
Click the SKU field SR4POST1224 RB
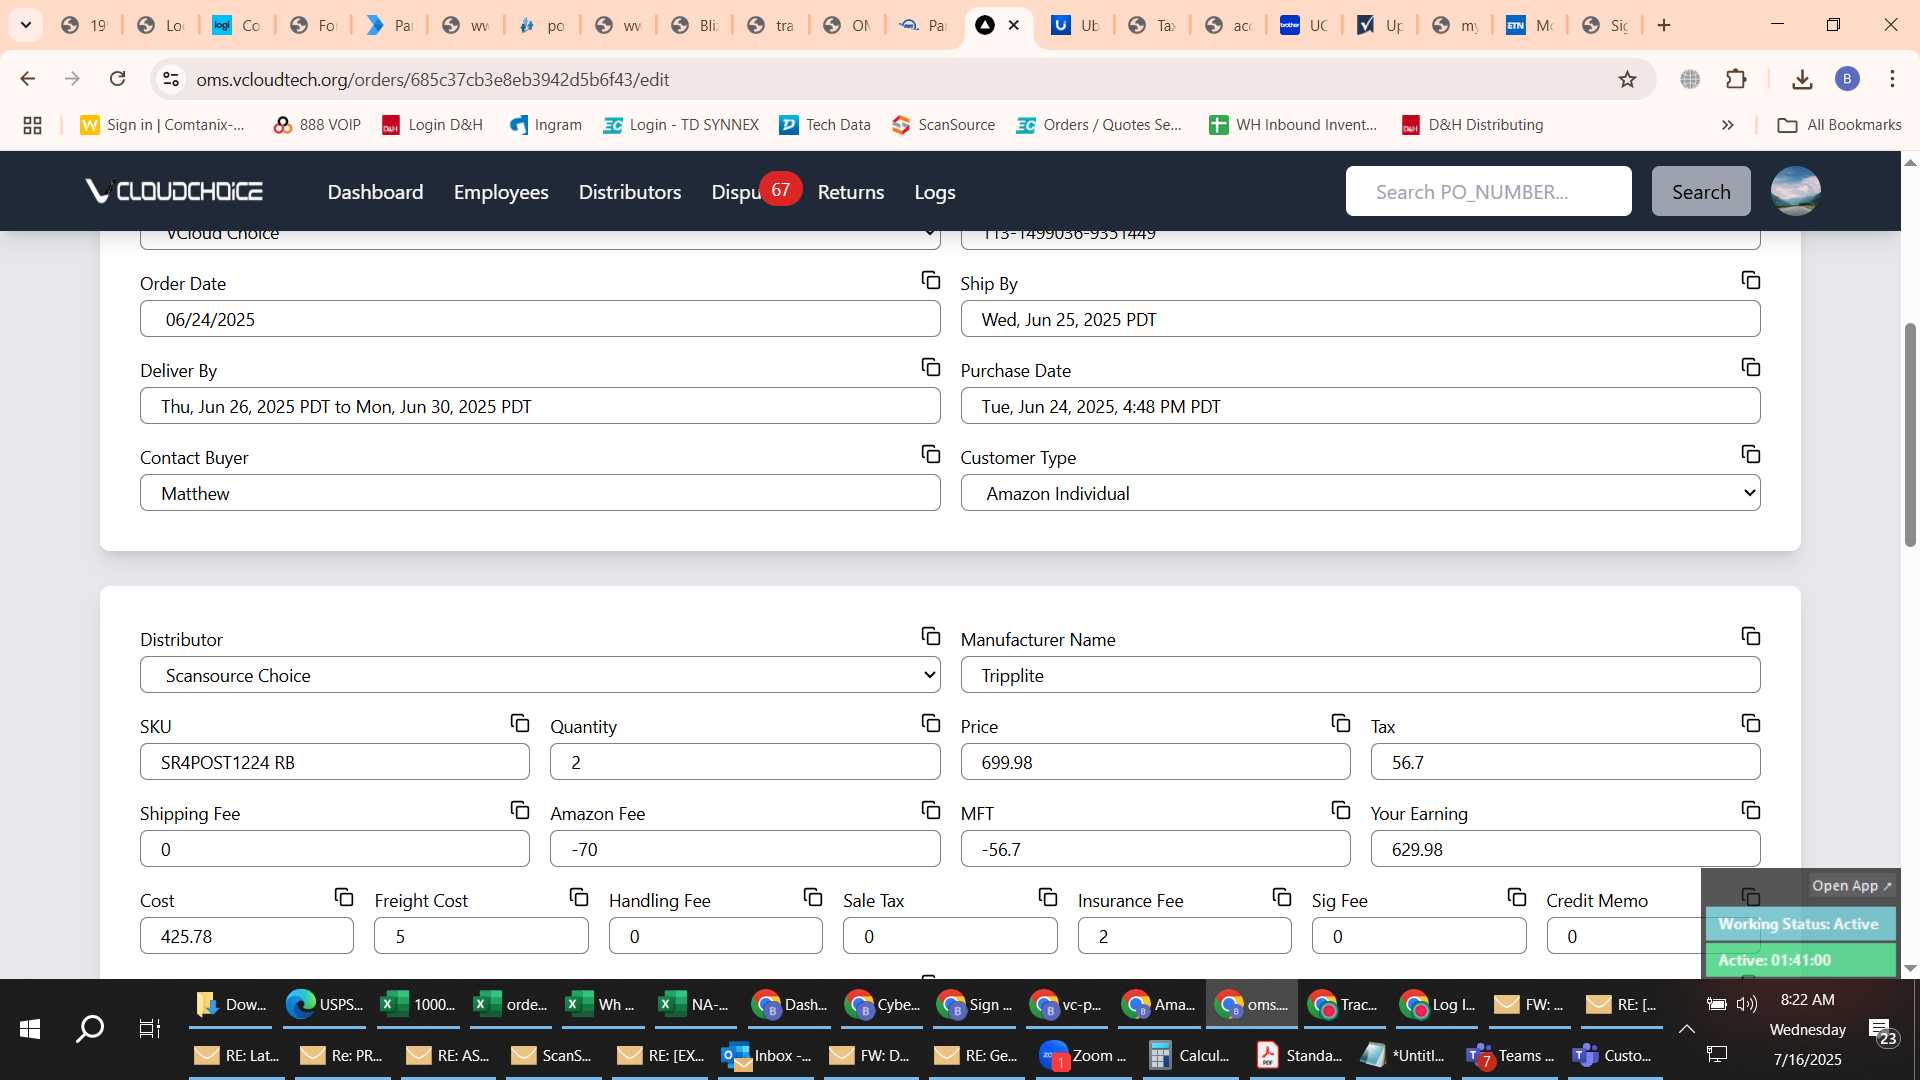(x=335, y=762)
